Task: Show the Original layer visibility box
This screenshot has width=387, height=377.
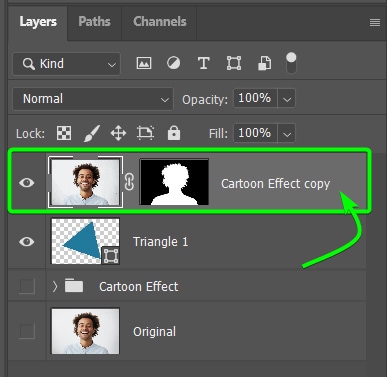Action: click(27, 331)
